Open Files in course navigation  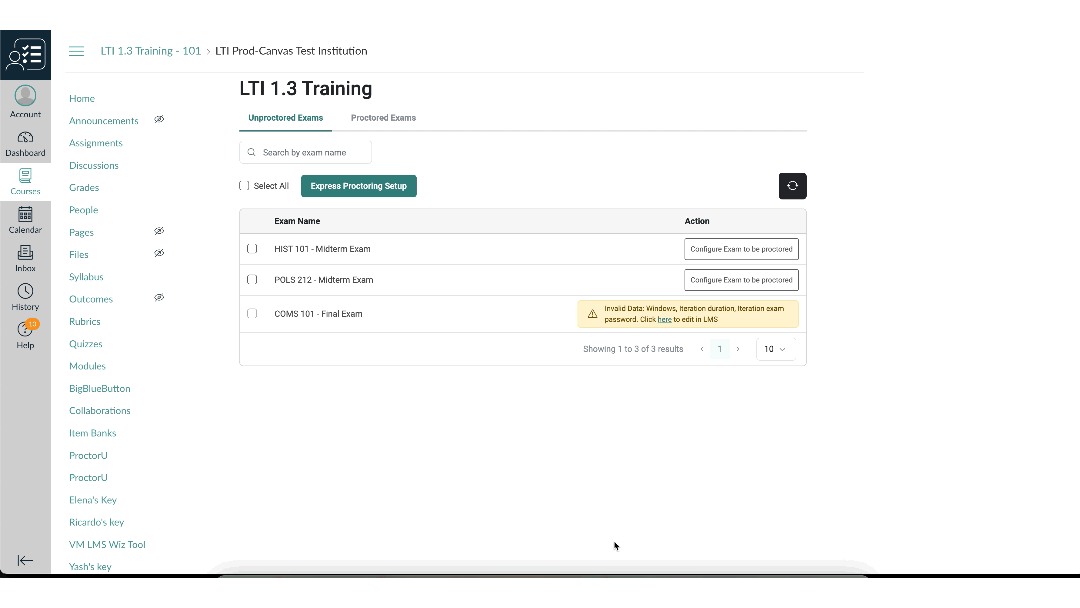coord(79,254)
